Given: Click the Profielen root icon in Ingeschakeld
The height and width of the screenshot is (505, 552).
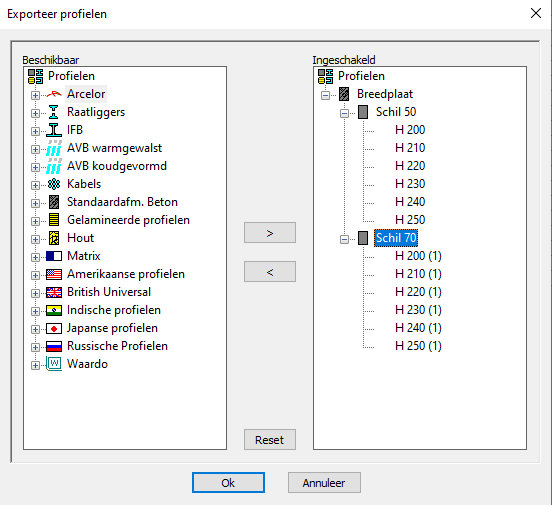Looking at the screenshot, I should click(326, 76).
